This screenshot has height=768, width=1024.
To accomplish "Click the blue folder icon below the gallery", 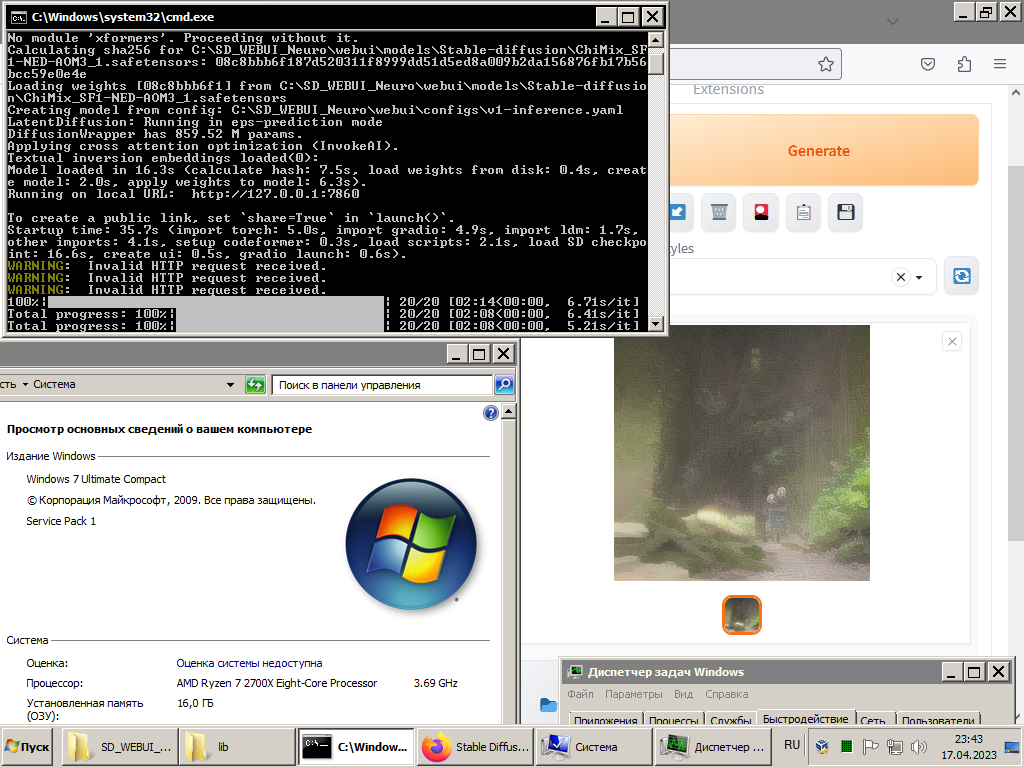I will (x=549, y=705).
